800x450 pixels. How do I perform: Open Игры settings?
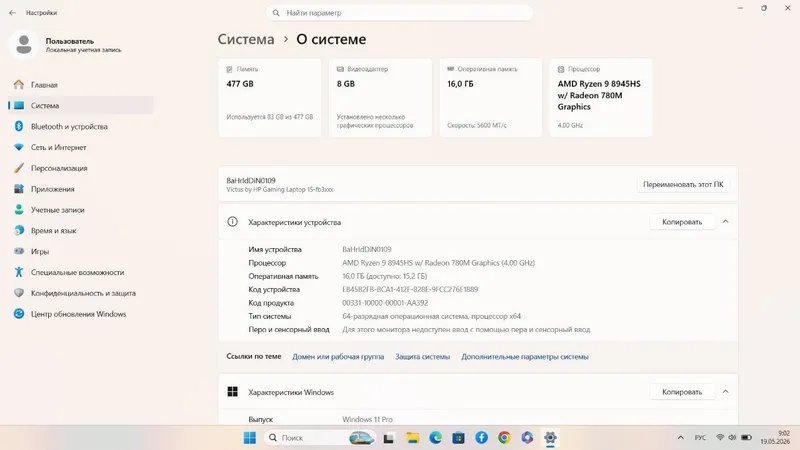coord(82,252)
